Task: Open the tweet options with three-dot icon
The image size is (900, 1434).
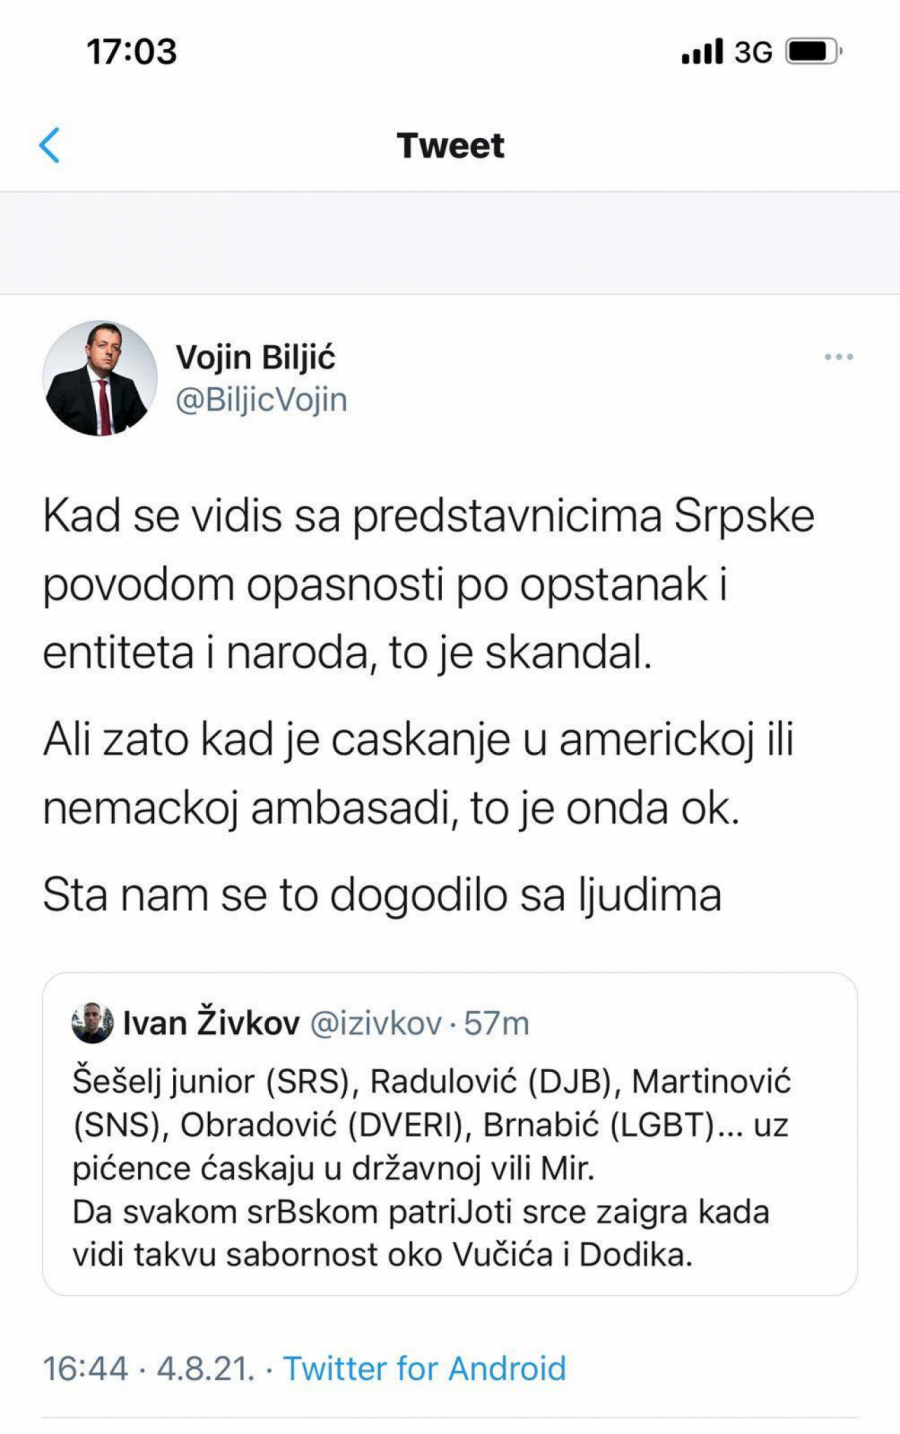Action: (838, 357)
